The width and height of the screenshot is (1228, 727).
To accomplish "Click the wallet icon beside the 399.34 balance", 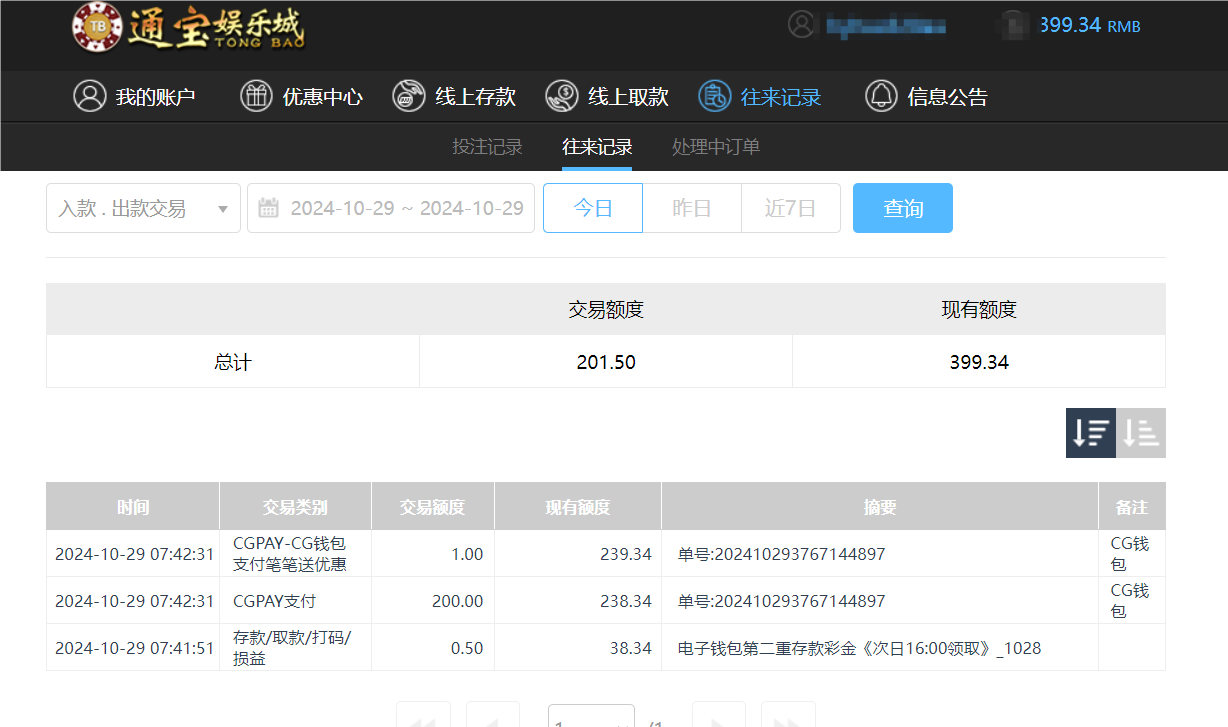I will pos(1014,25).
